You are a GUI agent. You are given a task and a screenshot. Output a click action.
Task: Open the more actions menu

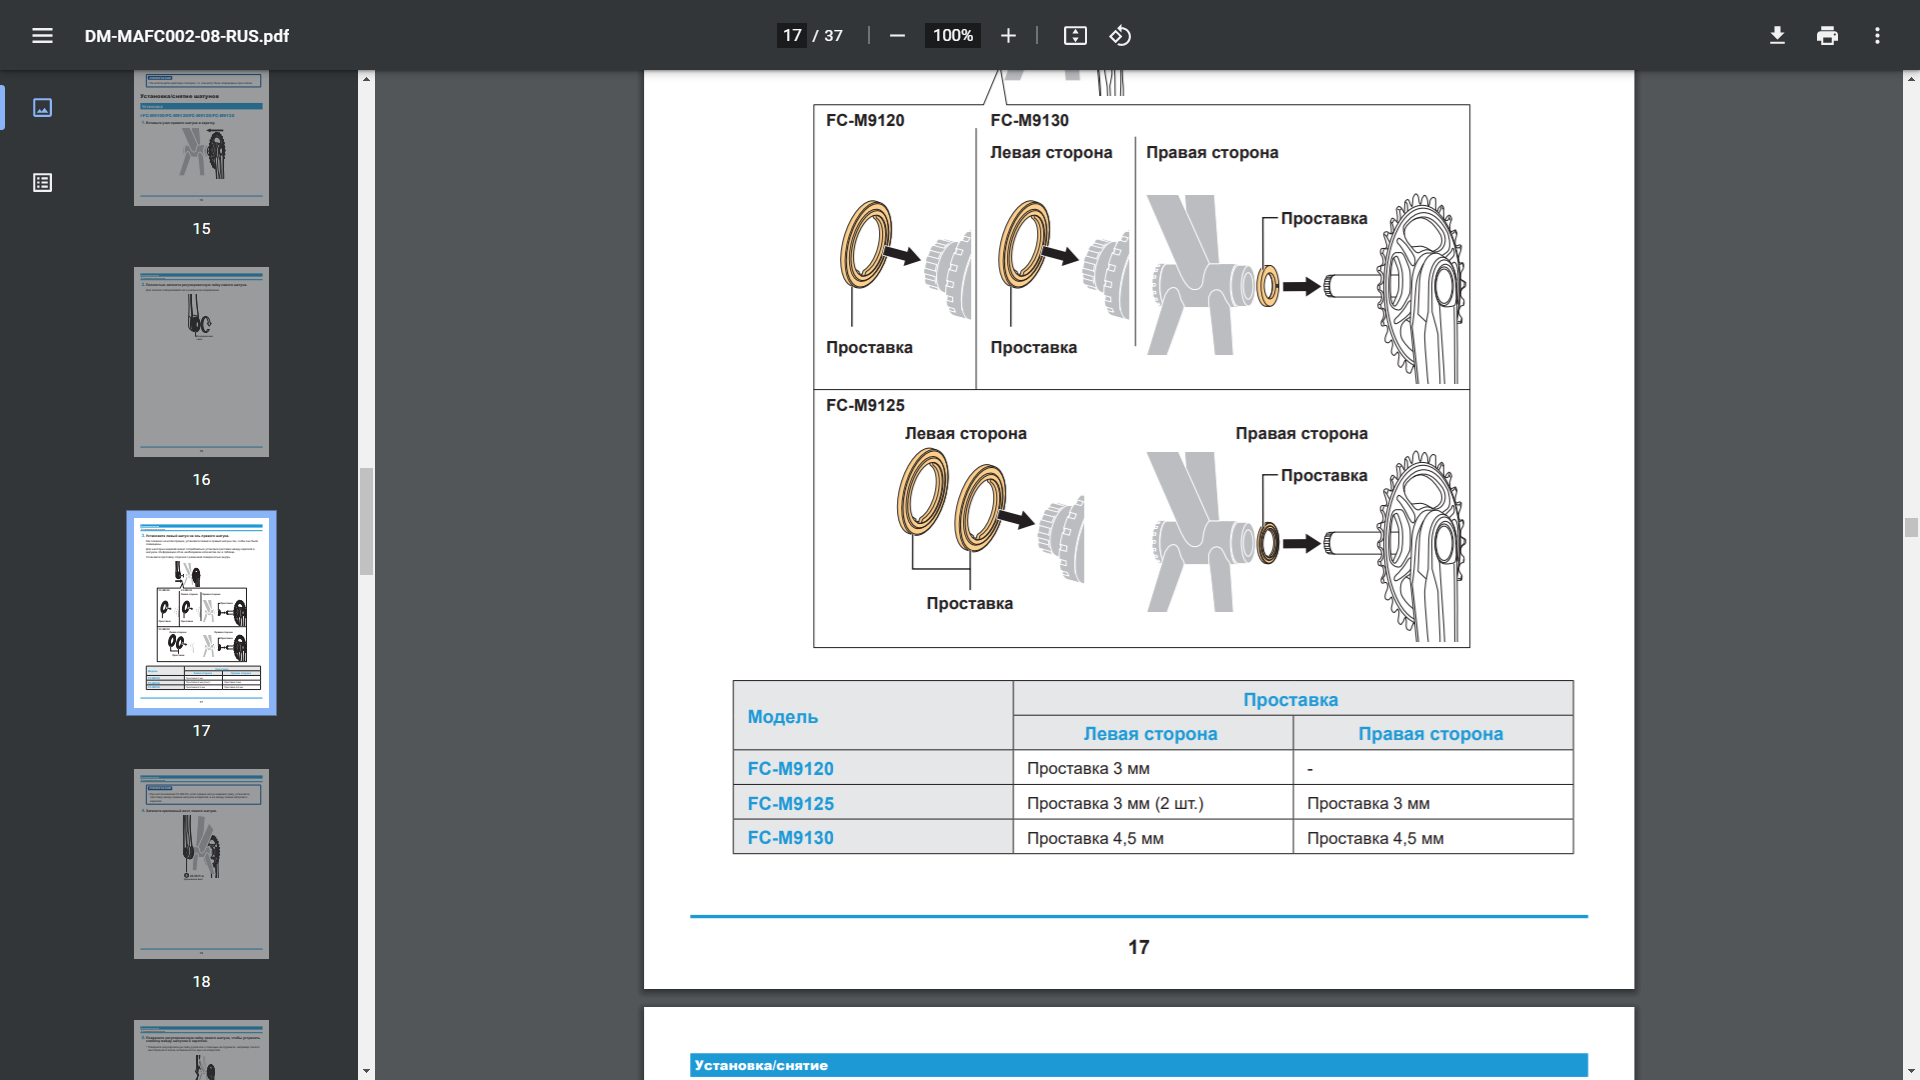[x=1877, y=36]
